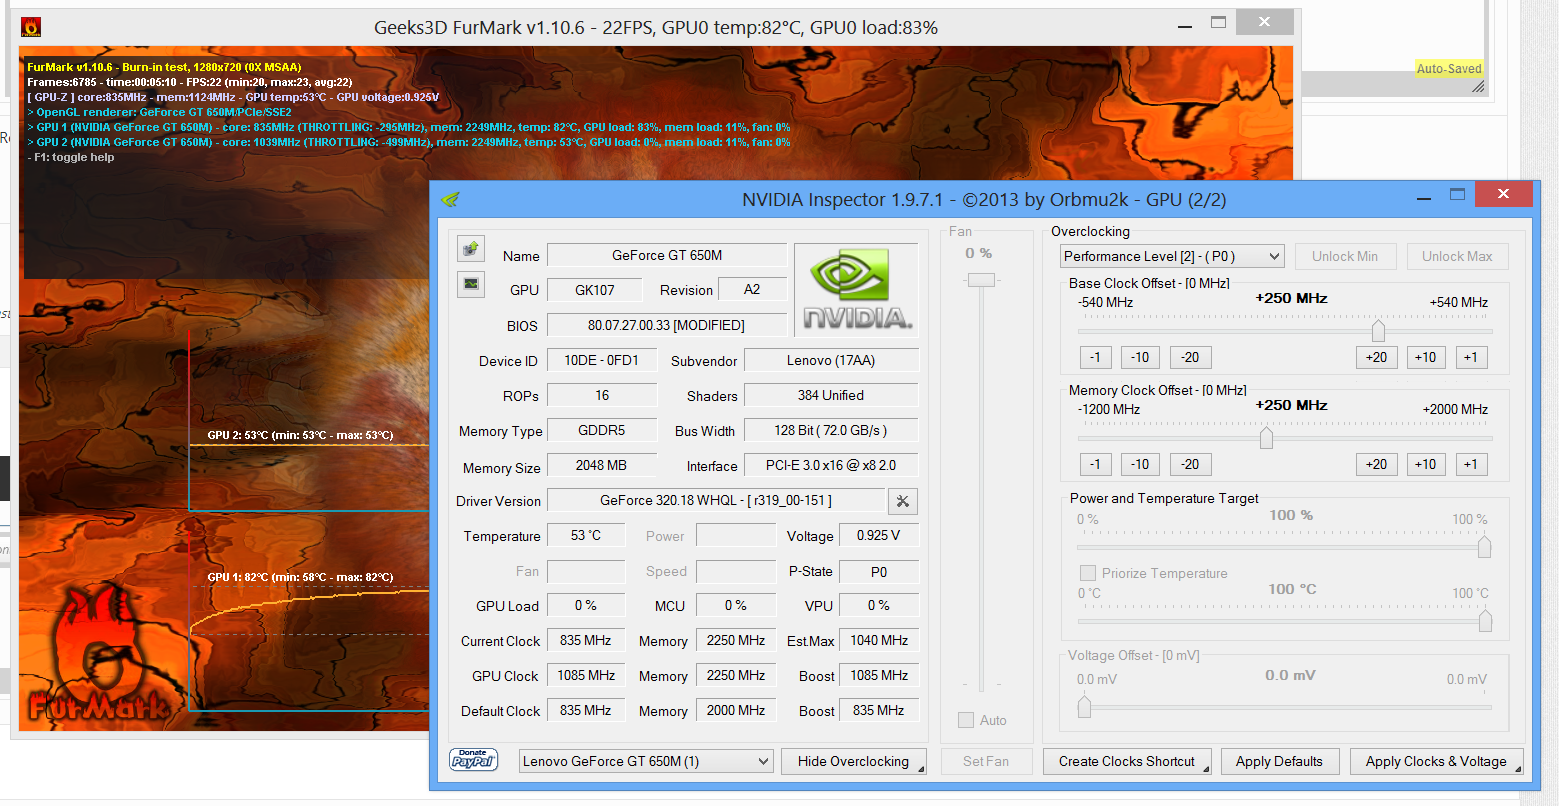
Task: Click memory clock +1 step button
Action: 1471,464
